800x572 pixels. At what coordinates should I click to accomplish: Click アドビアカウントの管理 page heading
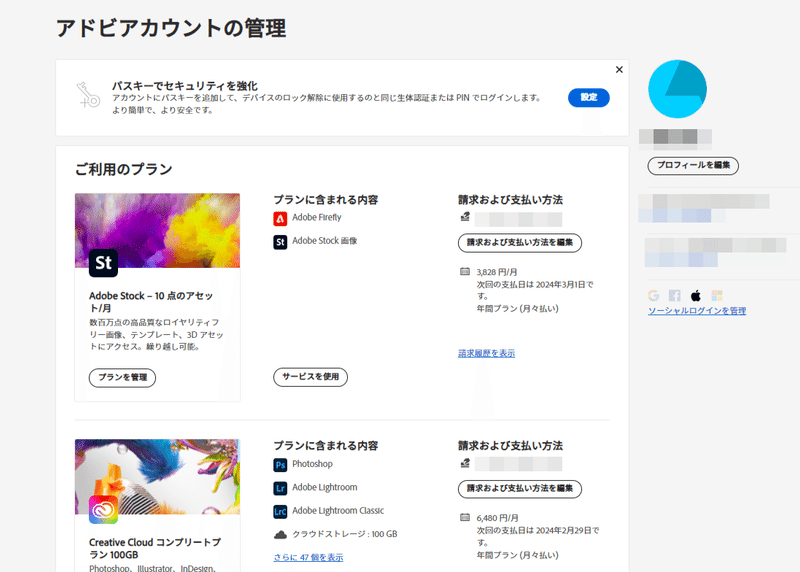click(171, 28)
